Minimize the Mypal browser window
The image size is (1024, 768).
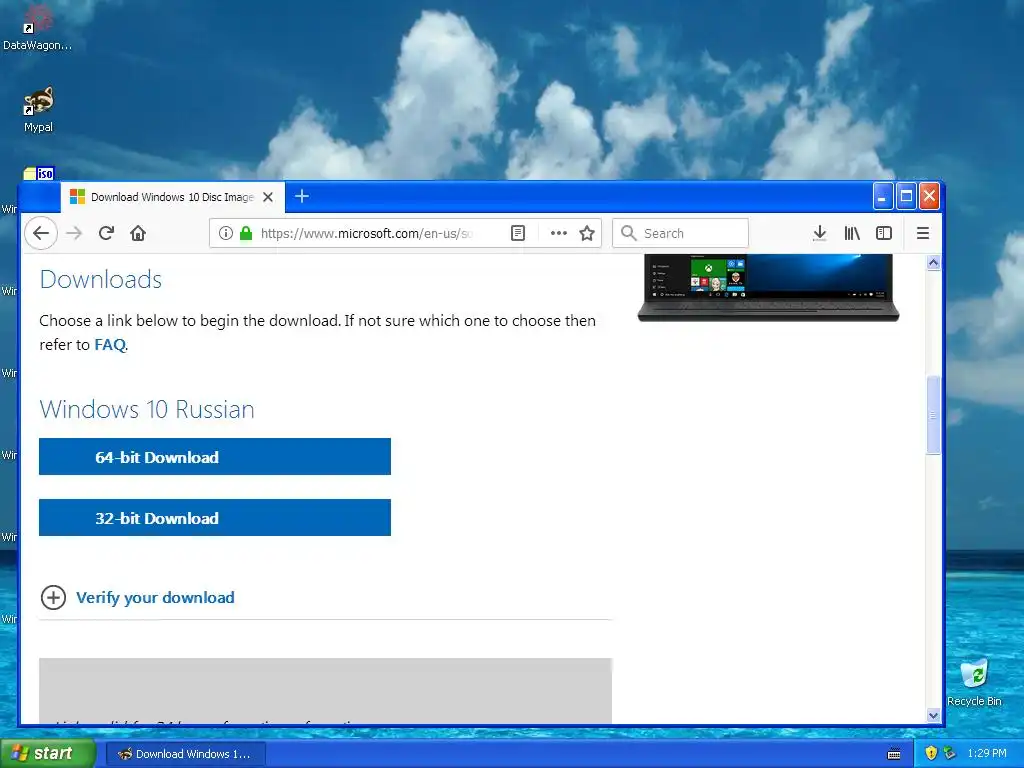pyautogui.click(x=883, y=196)
